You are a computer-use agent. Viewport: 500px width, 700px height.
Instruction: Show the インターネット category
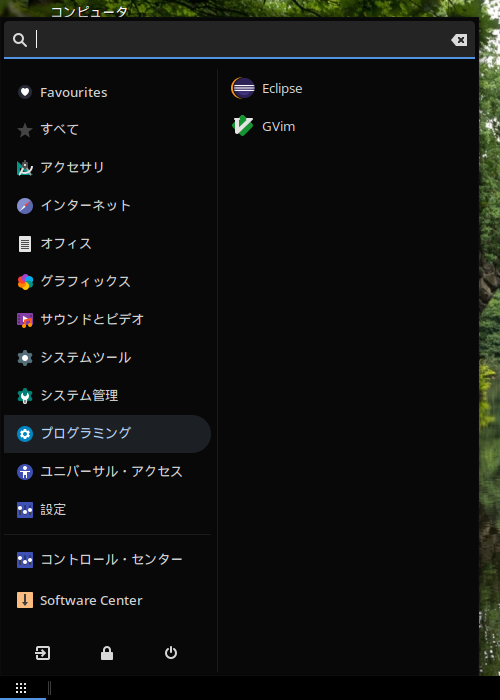click(x=107, y=206)
